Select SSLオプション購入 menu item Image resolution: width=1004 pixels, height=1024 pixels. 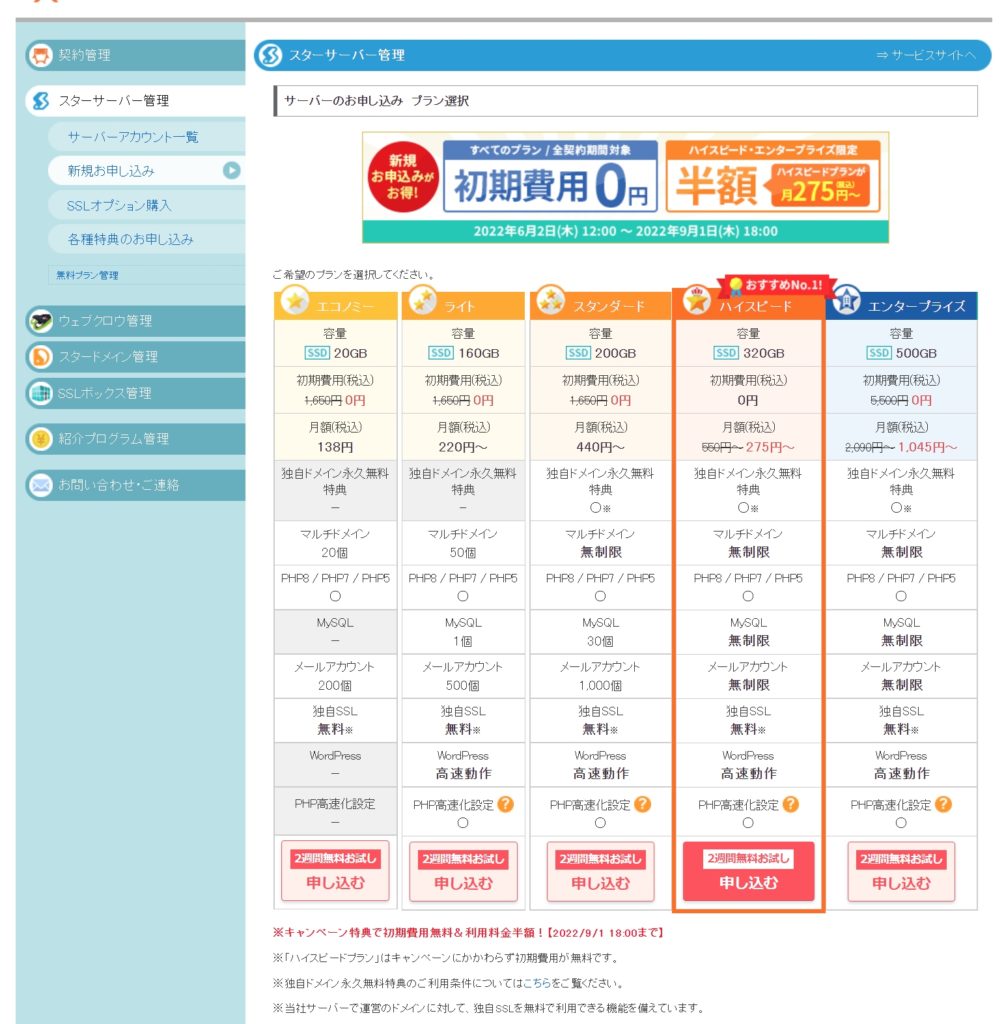pos(119,205)
